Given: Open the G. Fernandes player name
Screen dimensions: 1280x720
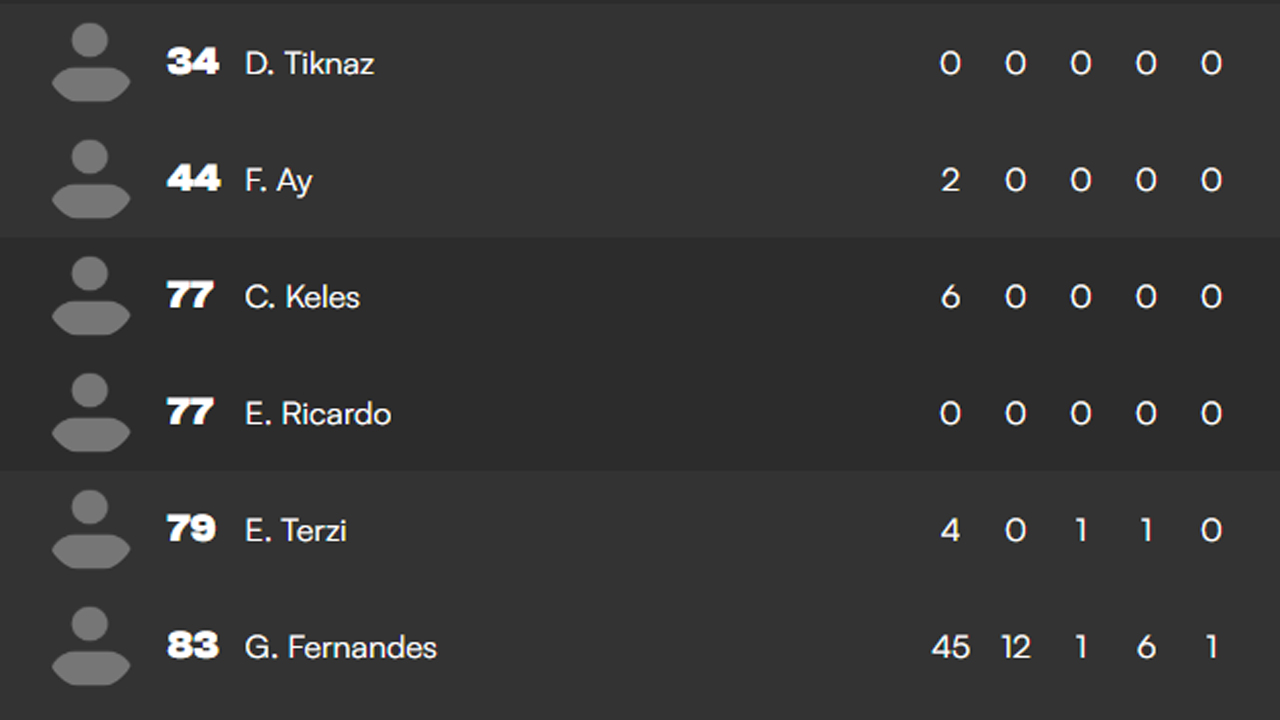Looking at the screenshot, I should click(340, 647).
